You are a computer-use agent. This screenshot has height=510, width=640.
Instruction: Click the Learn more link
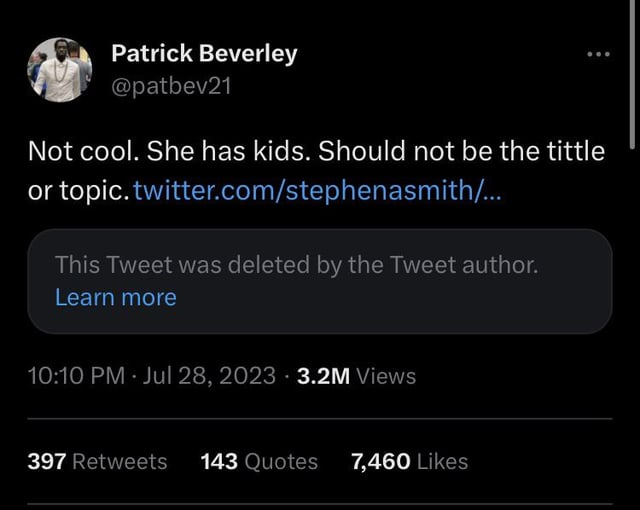point(115,297)
